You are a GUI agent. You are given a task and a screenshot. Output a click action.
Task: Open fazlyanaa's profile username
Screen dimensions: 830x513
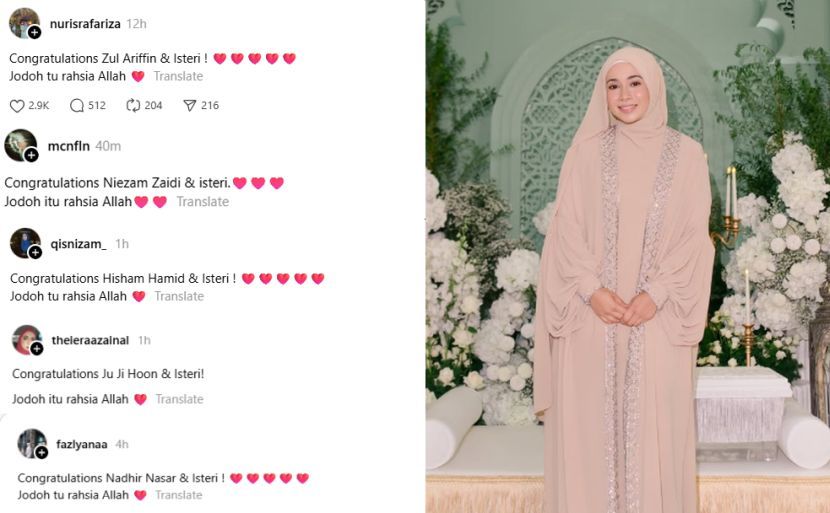[x=82, y=444]
